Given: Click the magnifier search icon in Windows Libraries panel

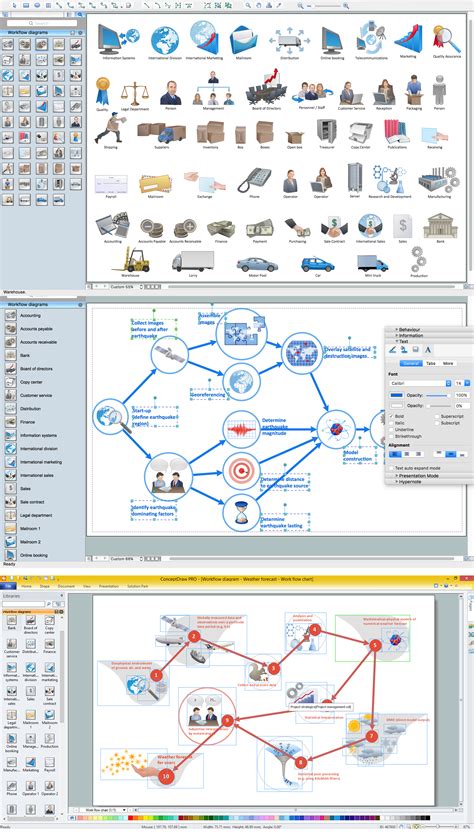Looking at the screenshot, I should pos(49,604).
